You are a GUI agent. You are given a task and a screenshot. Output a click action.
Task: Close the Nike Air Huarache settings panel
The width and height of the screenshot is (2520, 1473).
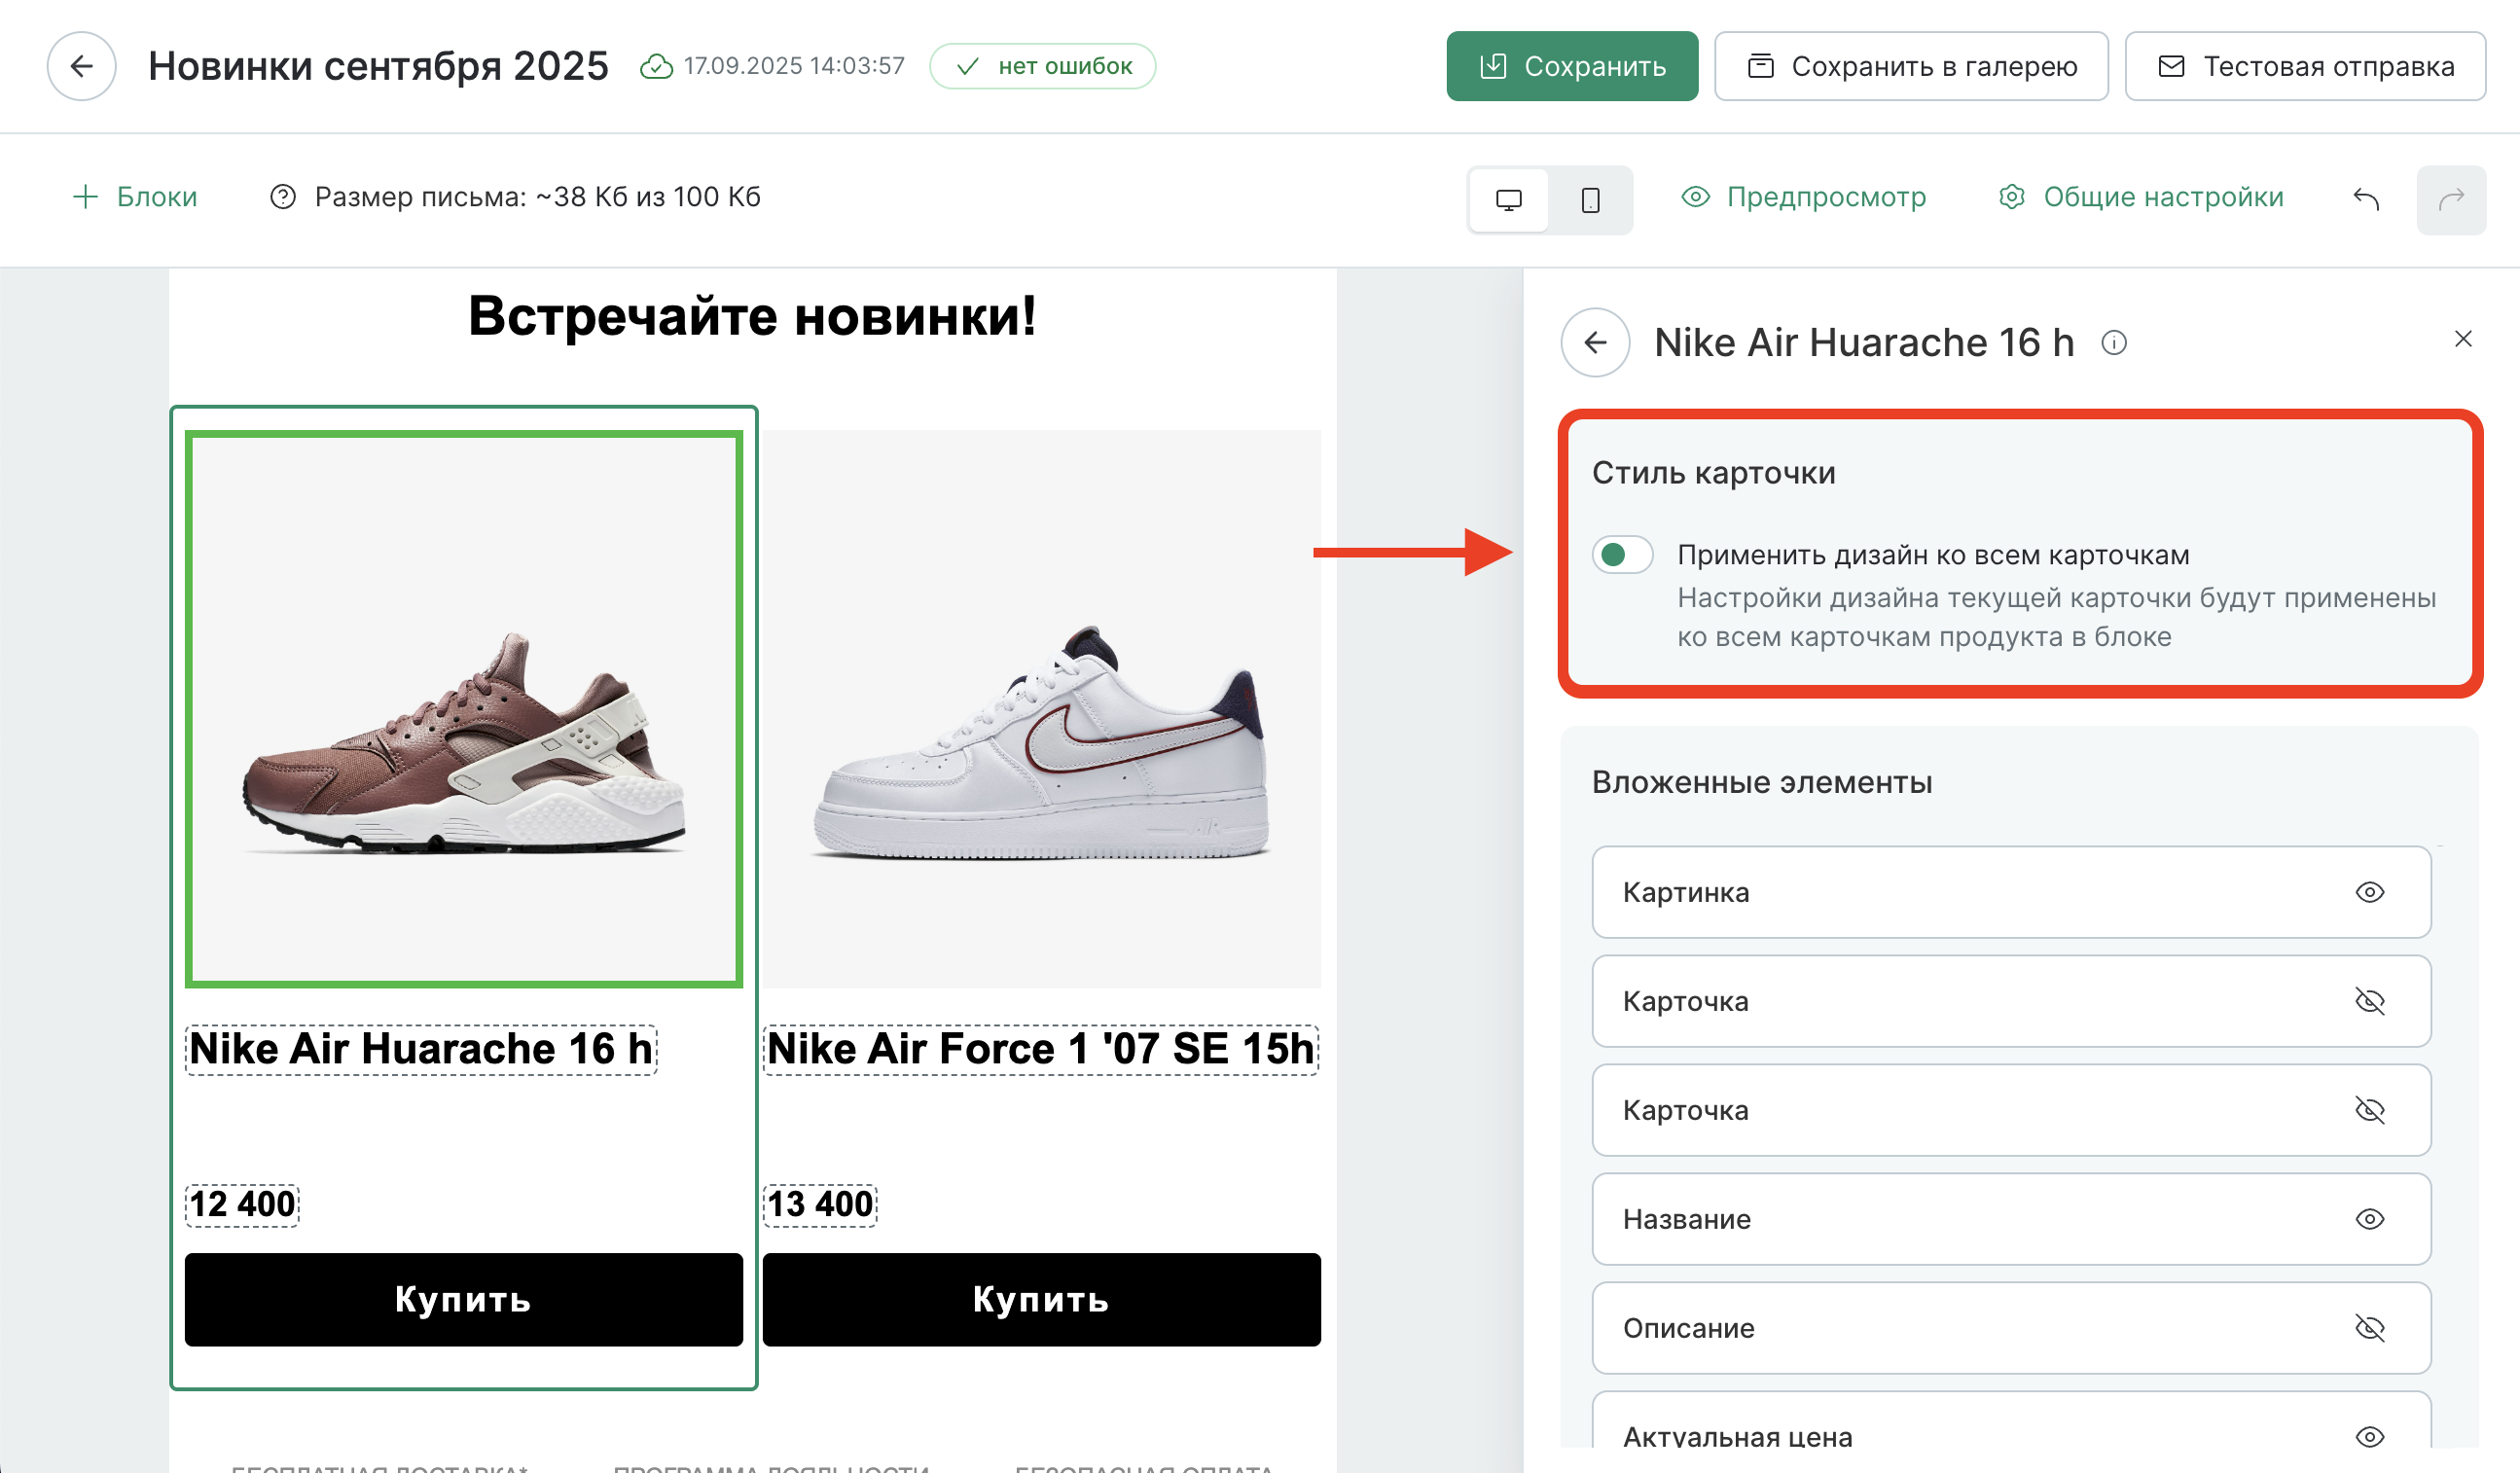tap(2463, 339)
